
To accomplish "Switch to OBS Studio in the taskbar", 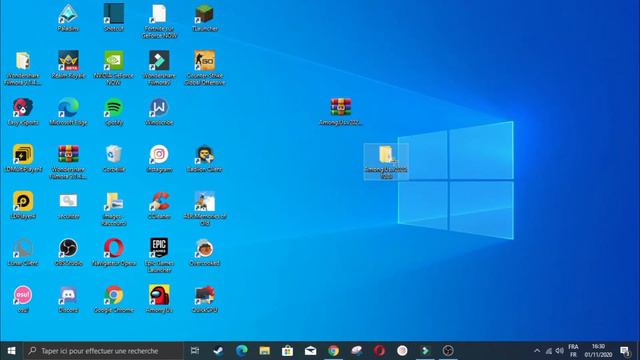I will tap(448, 351).
